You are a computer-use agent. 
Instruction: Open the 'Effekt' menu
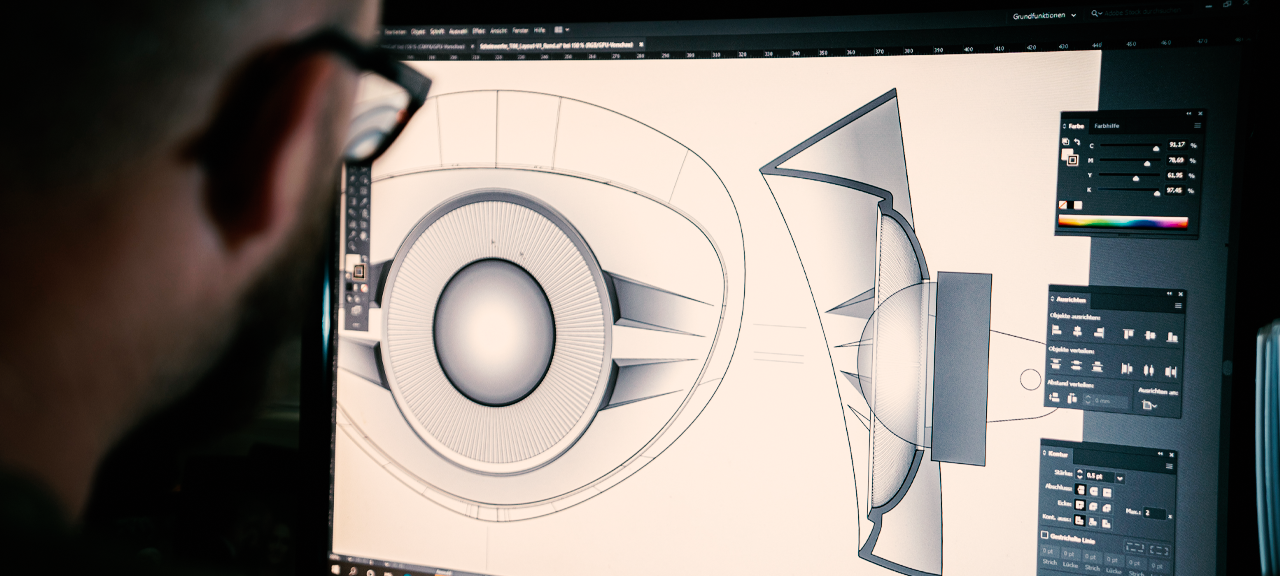pyautogui.click(x=477, y=31)
